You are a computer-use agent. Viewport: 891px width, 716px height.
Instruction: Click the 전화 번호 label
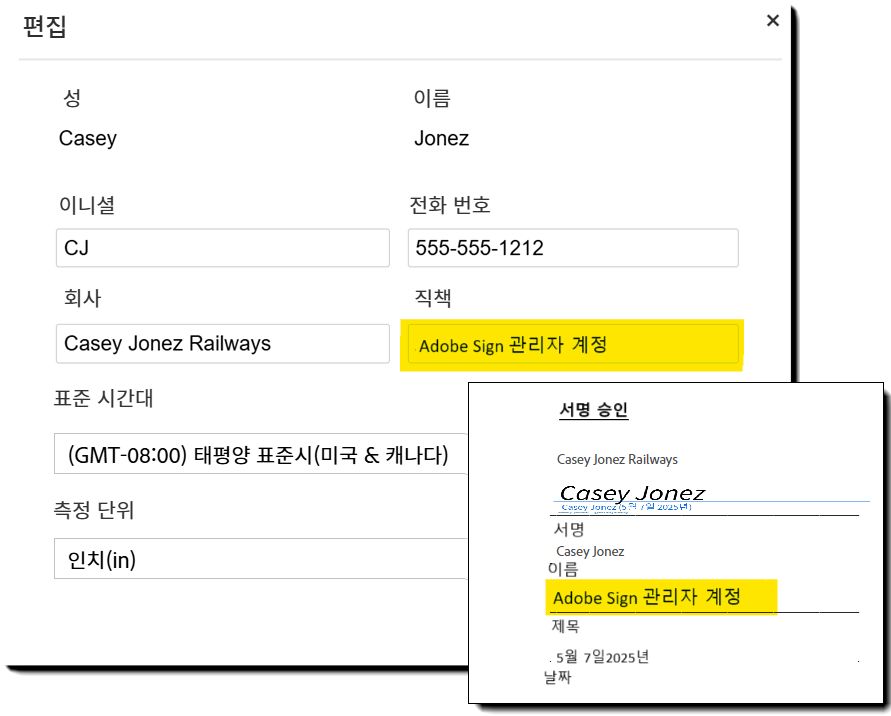point(450,205)
